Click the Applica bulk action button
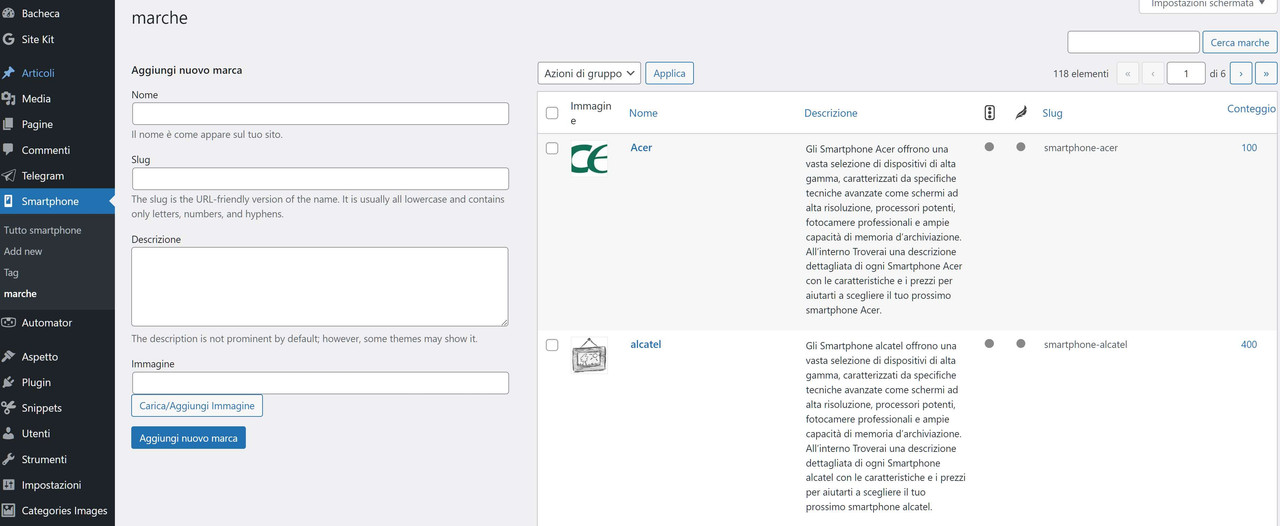Viewport: 1280px width, 526px height. pos(670,73)
